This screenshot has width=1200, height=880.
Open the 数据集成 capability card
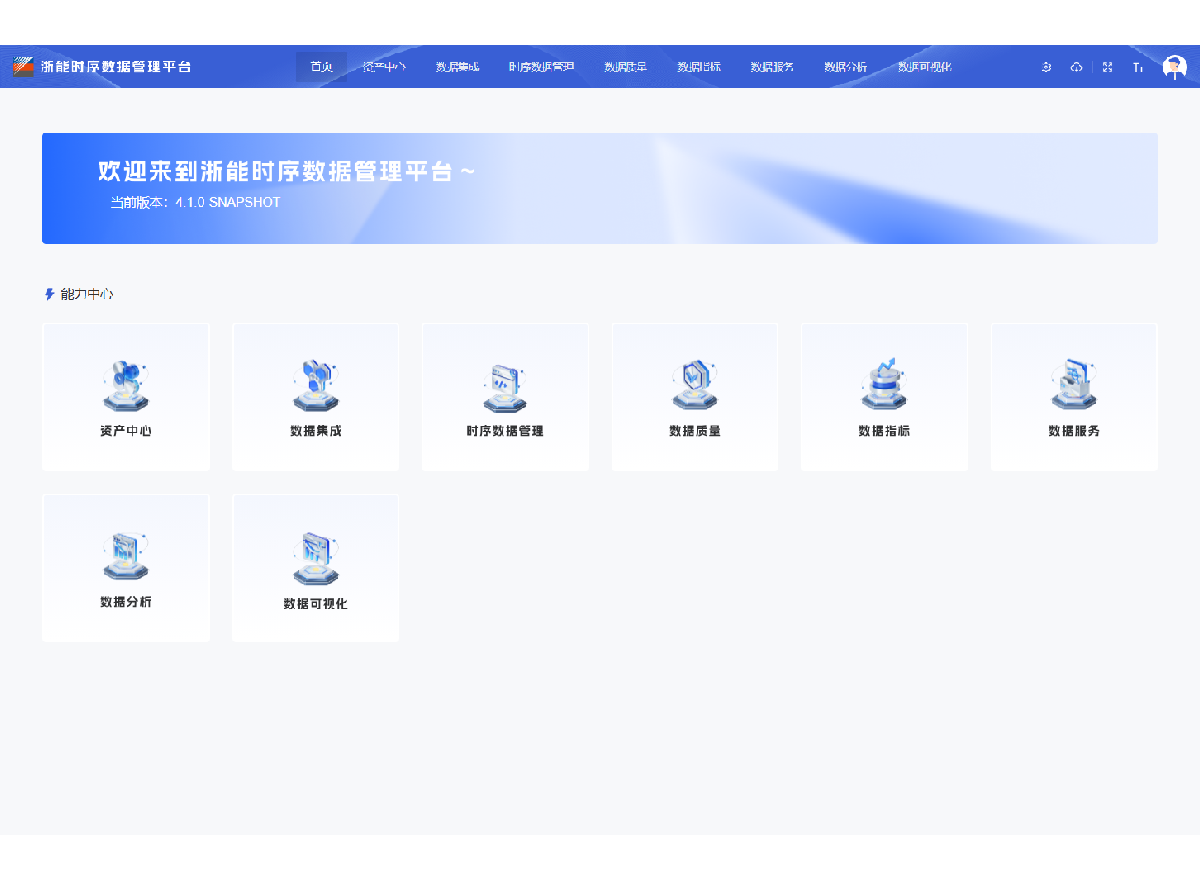[x=315, y=397]
